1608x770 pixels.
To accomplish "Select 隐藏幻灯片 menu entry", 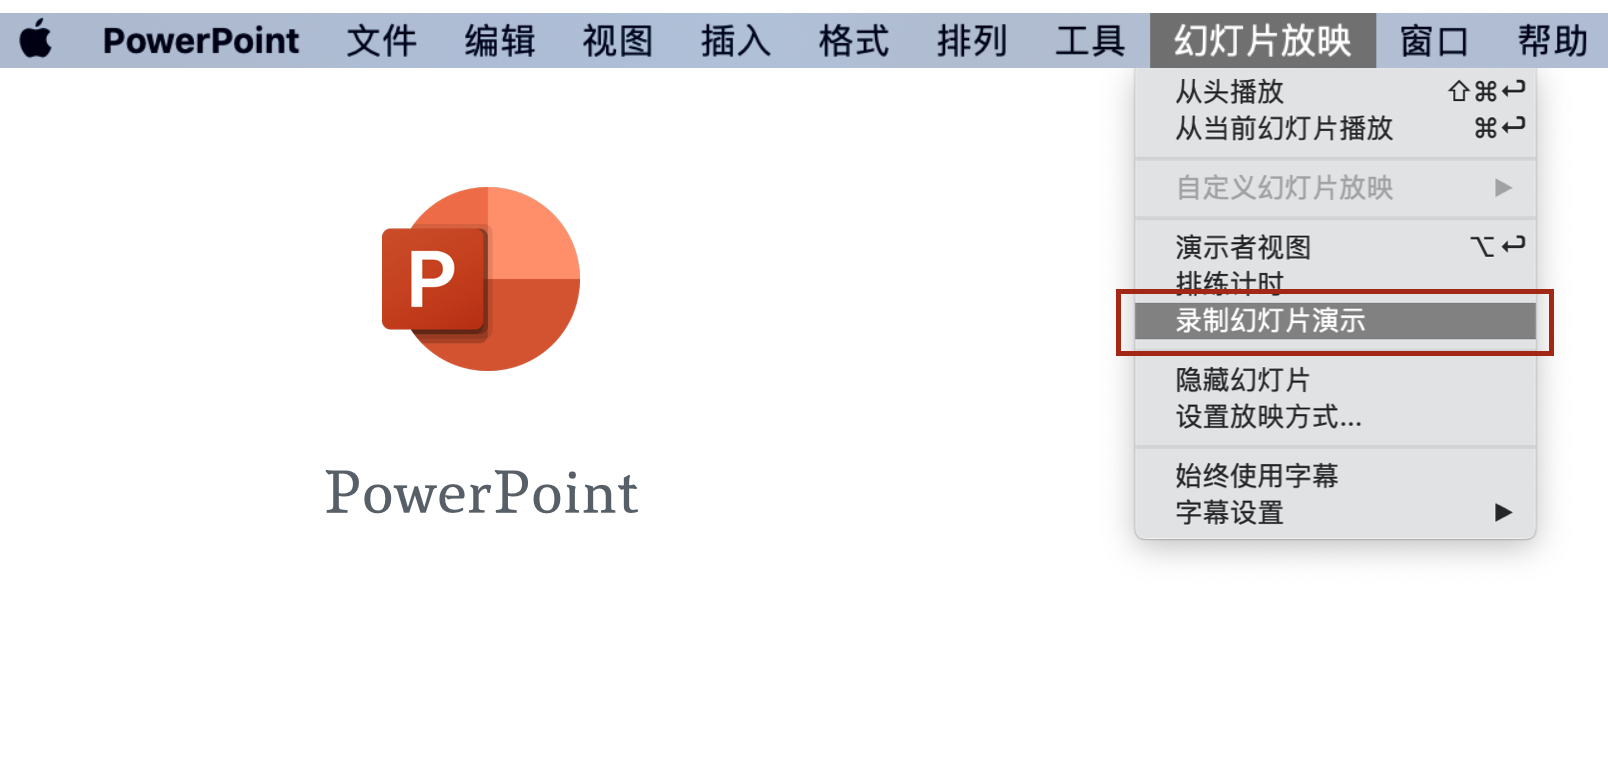I will click(1335, 380).
